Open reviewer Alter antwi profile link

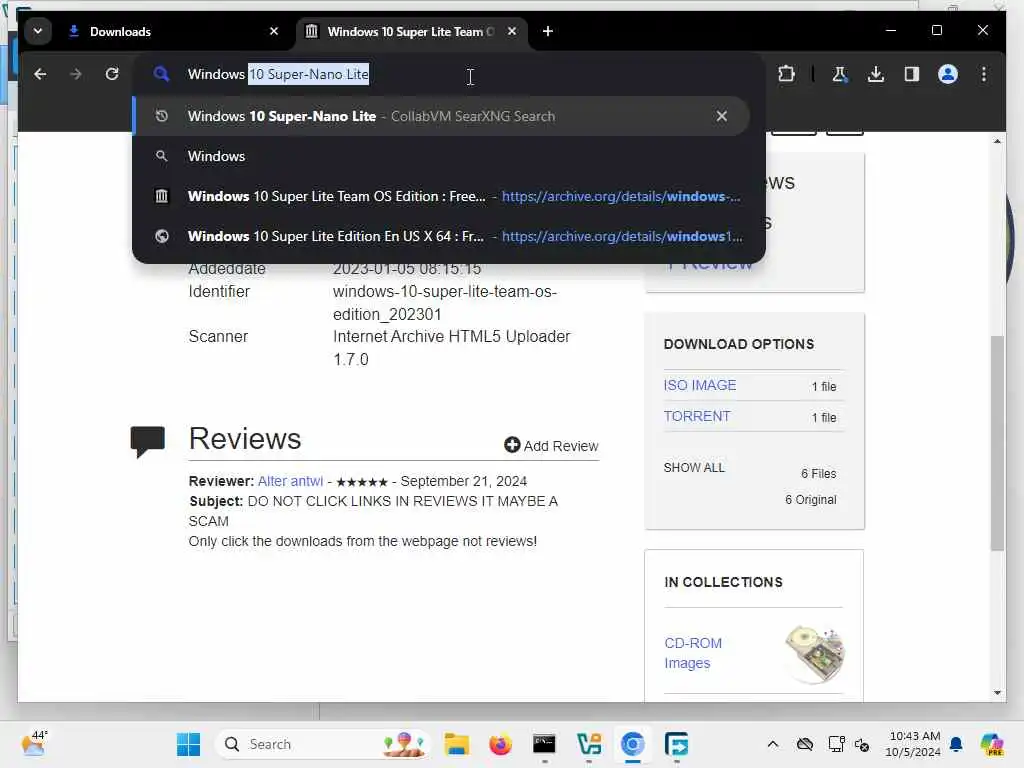click(290, 481)
